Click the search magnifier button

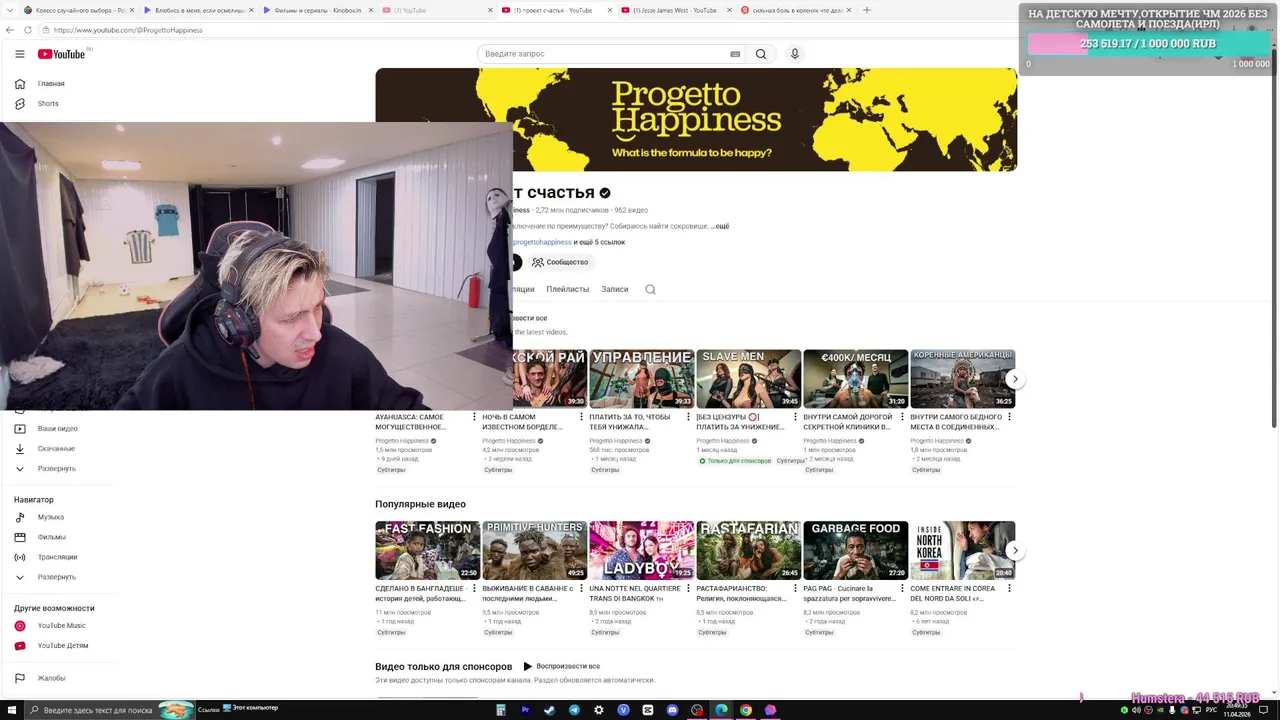pyautogui.click(x=761, y=54)
